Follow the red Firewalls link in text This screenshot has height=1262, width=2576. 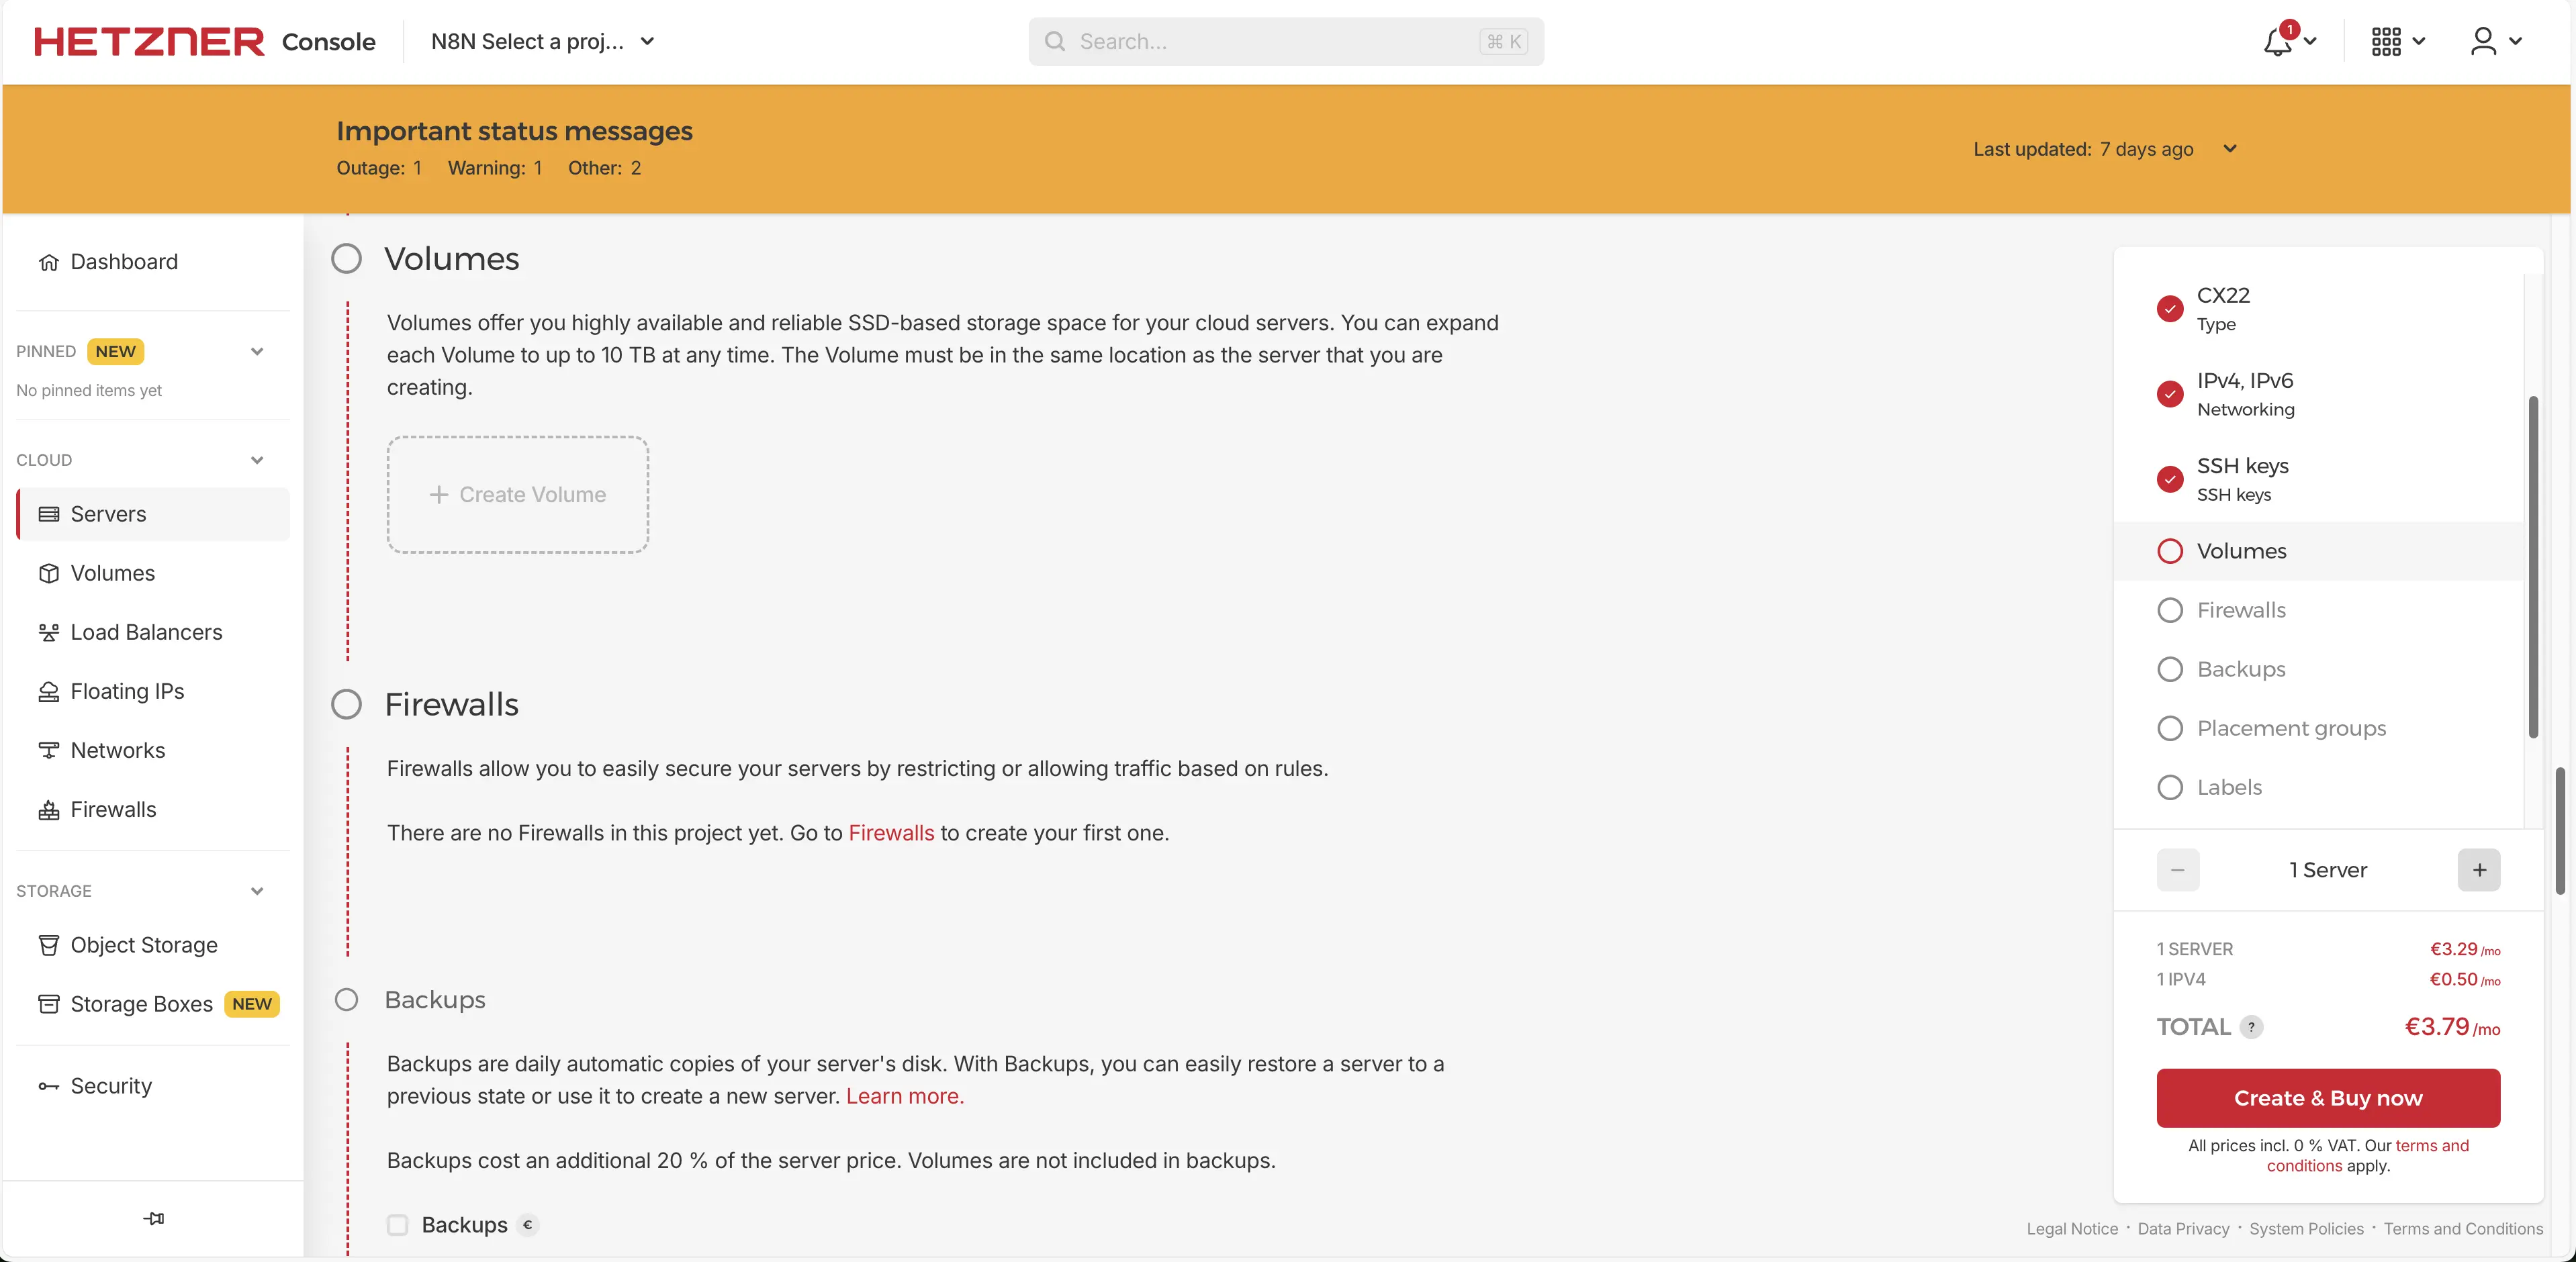[x=891, y=833]
